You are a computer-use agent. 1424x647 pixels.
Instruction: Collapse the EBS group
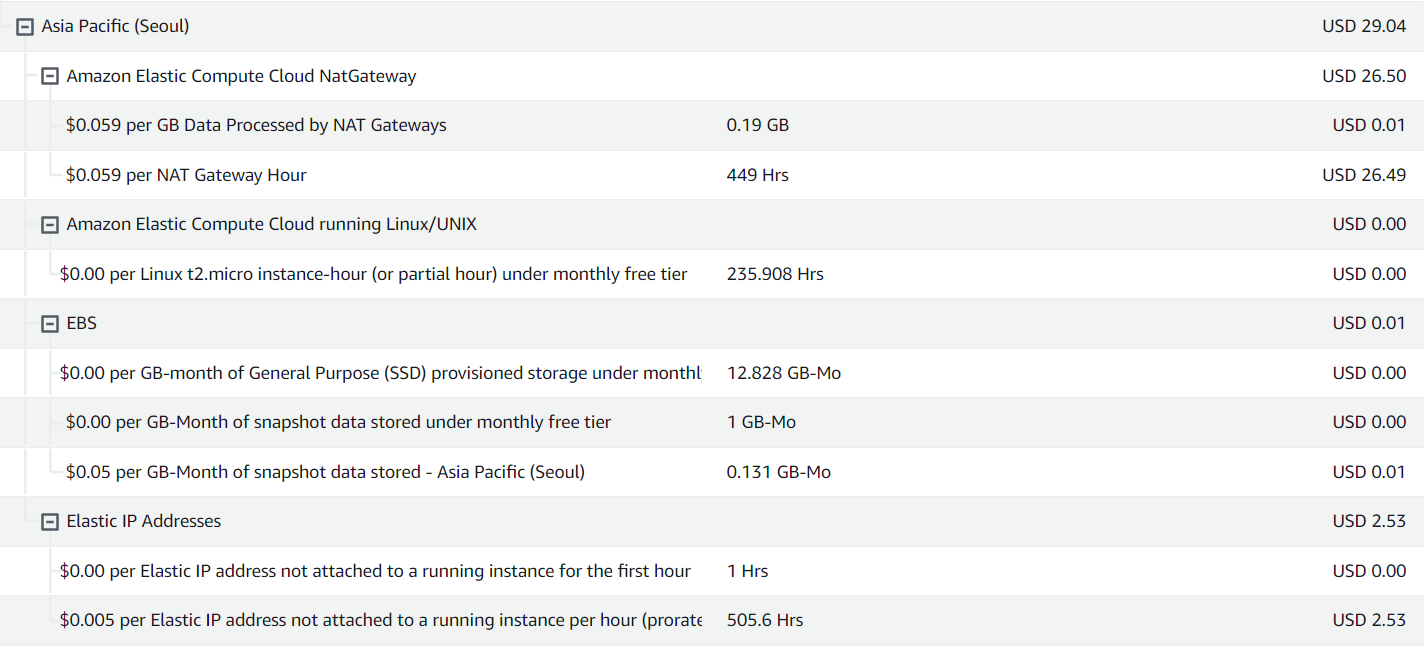(50, 324)
